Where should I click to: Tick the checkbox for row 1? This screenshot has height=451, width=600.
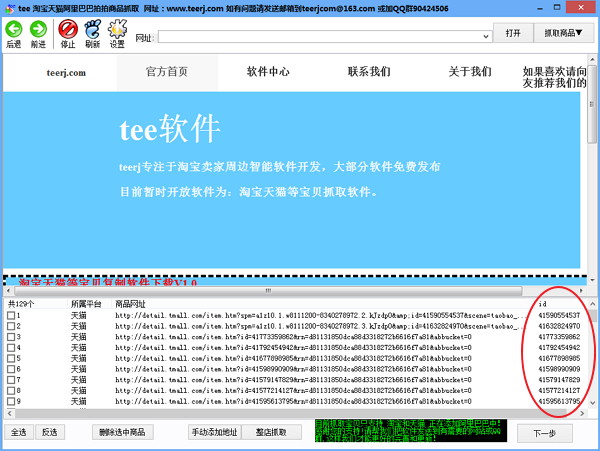pyautogui.click(x=11, y=316)
